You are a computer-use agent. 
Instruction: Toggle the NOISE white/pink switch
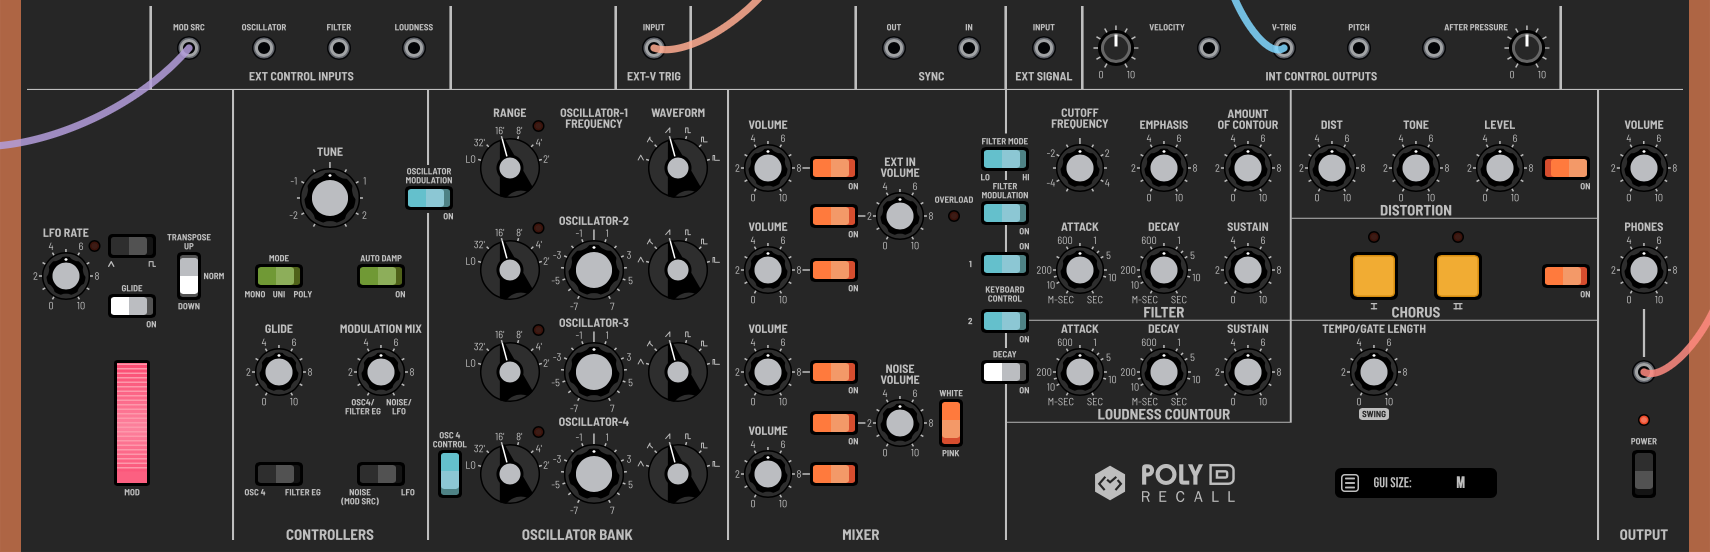[x=951, y=423]
